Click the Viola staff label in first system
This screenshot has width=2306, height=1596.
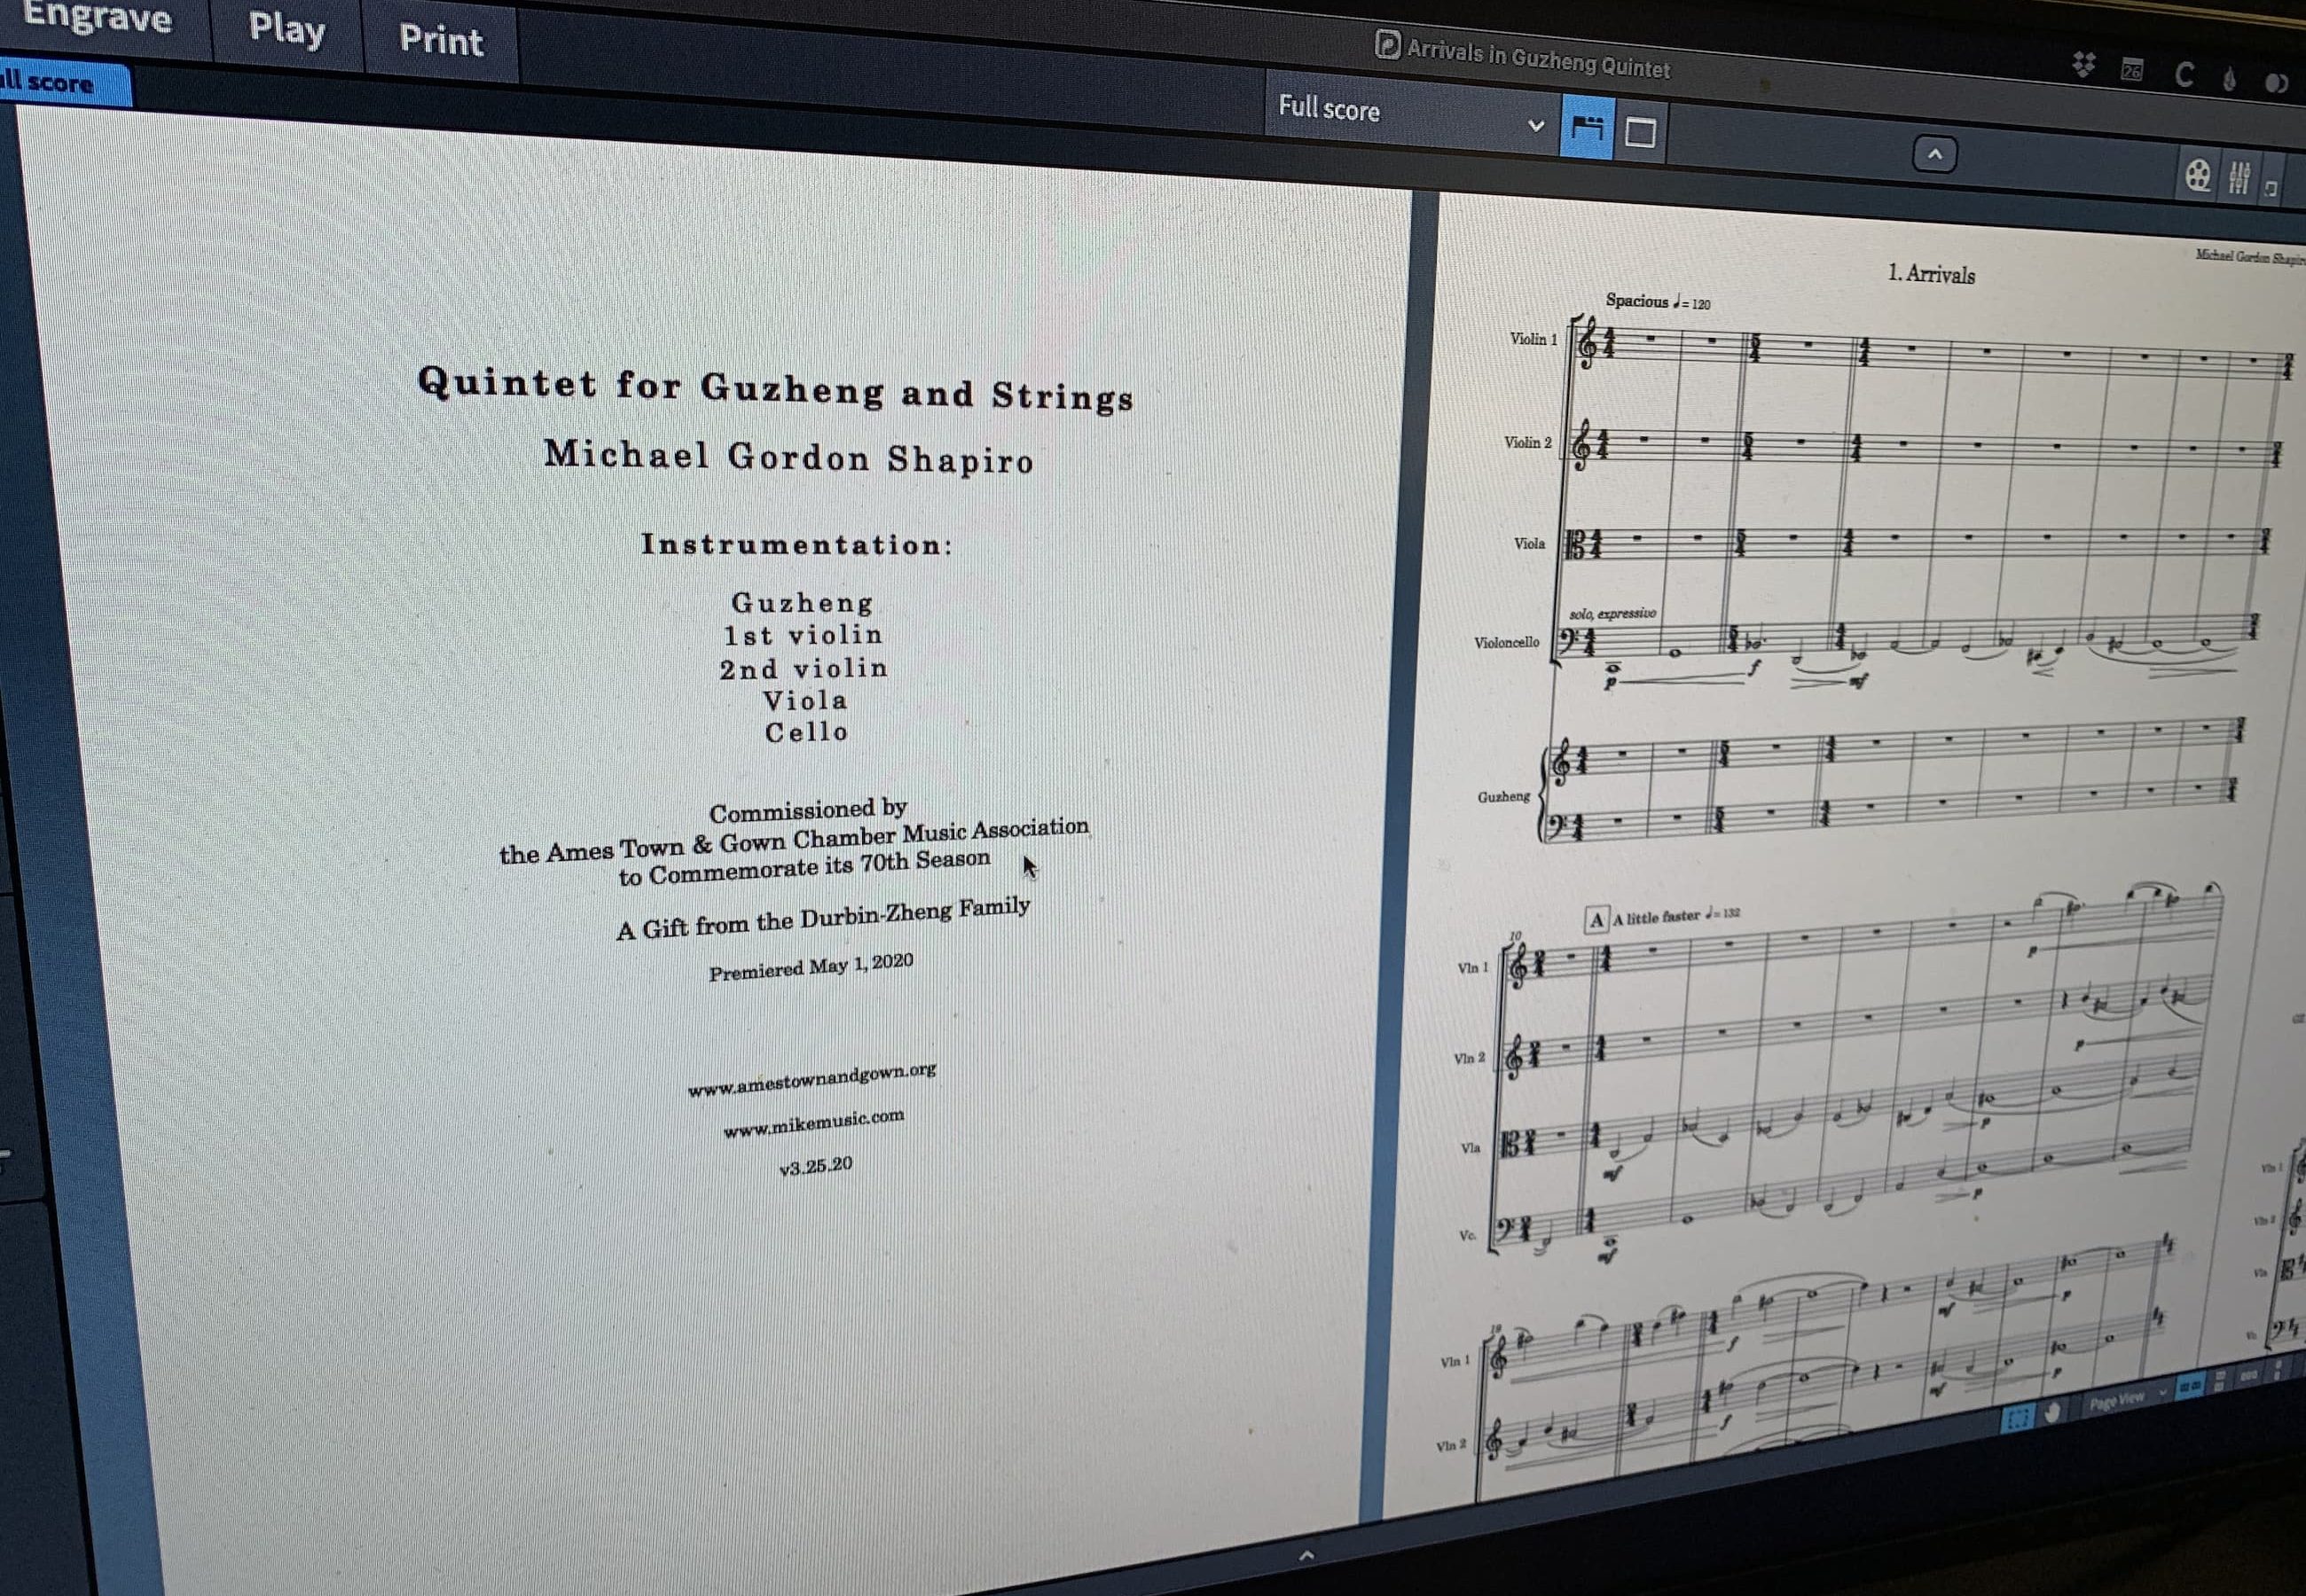[x=1529, y=544]
